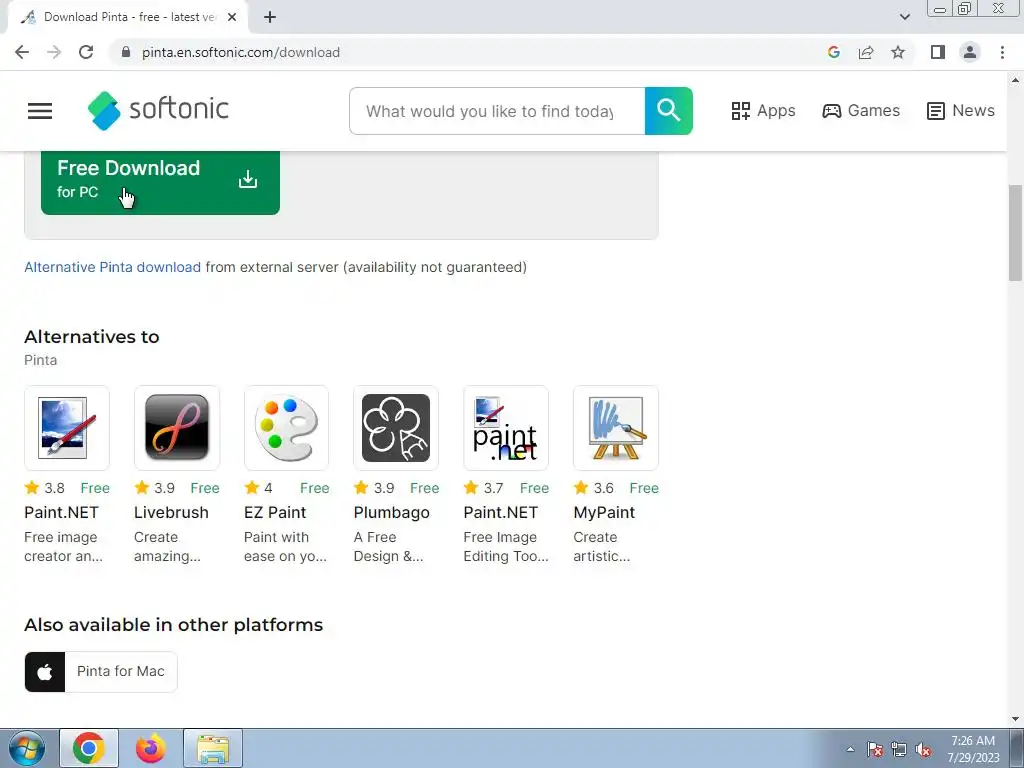
Task: Open the Games section
Action: pos(861,111)
